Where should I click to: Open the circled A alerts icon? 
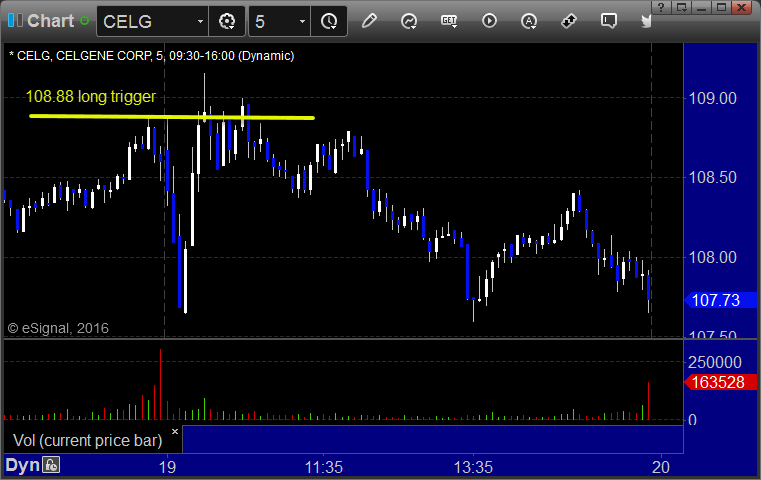529,21
